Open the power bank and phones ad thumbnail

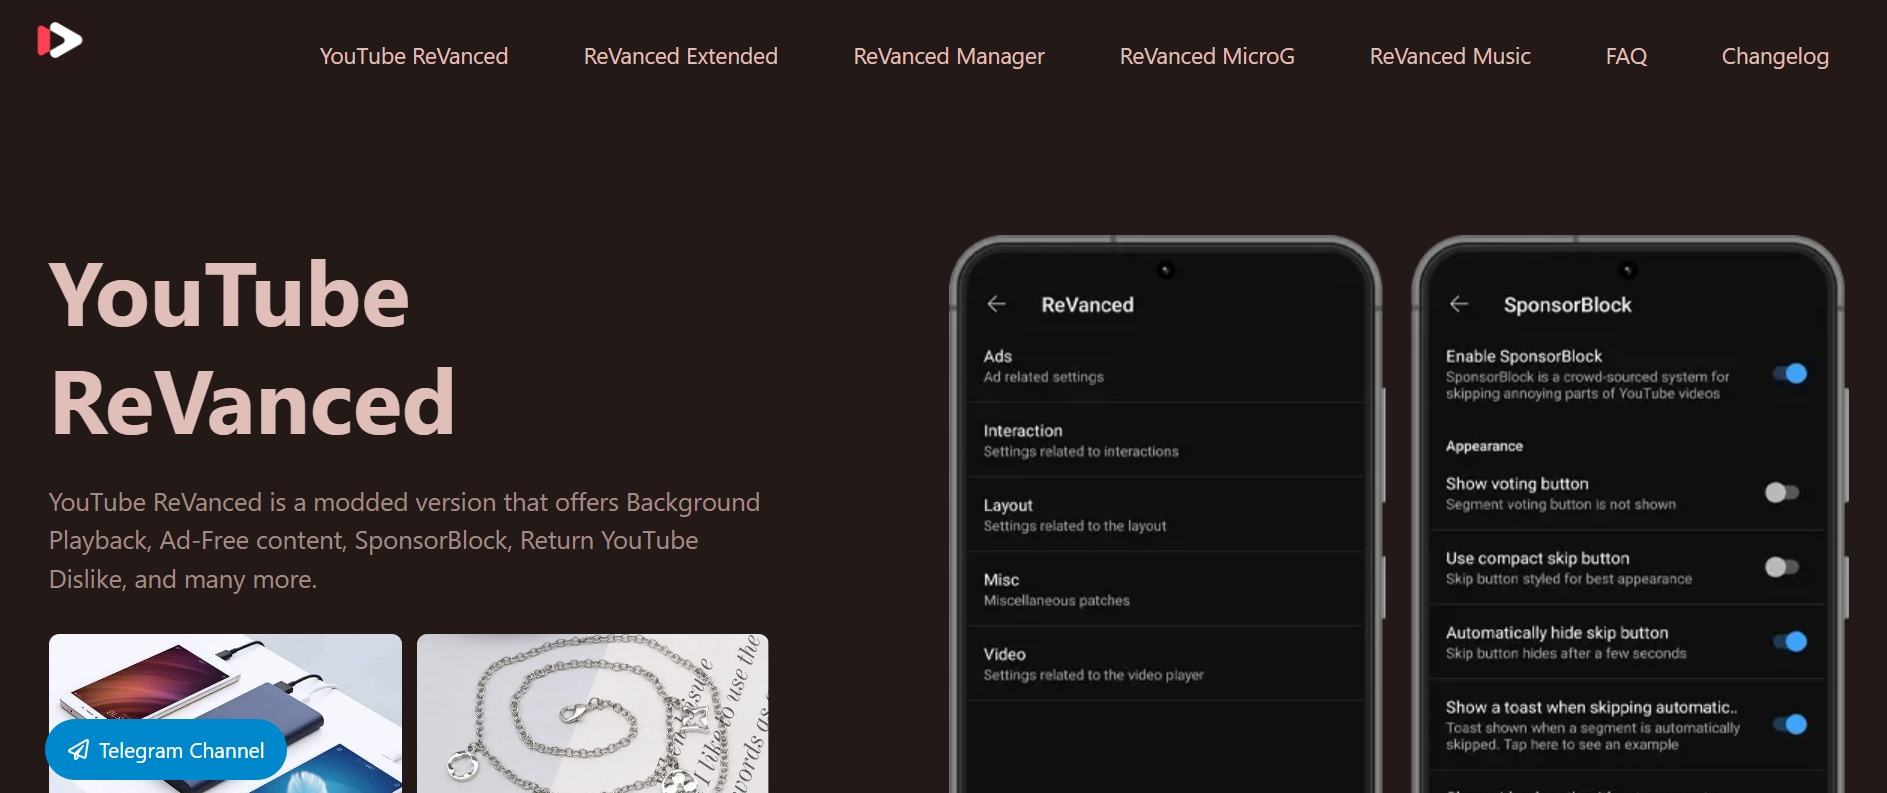pyautogui.click(x=225, y=713)
